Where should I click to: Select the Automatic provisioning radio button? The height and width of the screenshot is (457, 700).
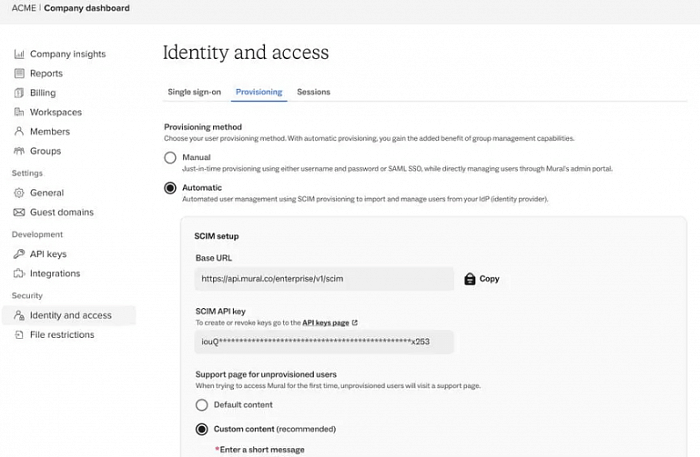(170, 188)
